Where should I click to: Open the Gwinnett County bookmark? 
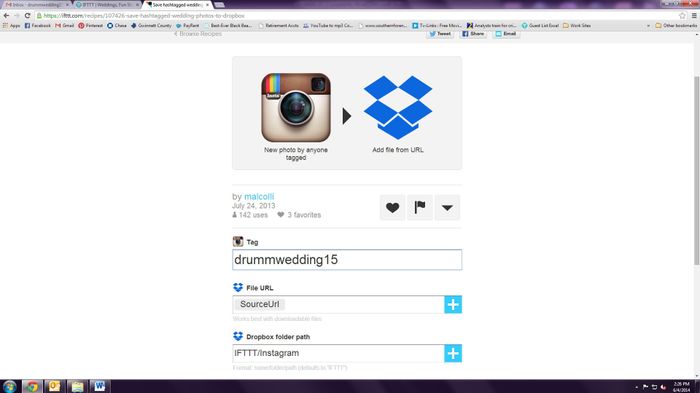(151, 25)
